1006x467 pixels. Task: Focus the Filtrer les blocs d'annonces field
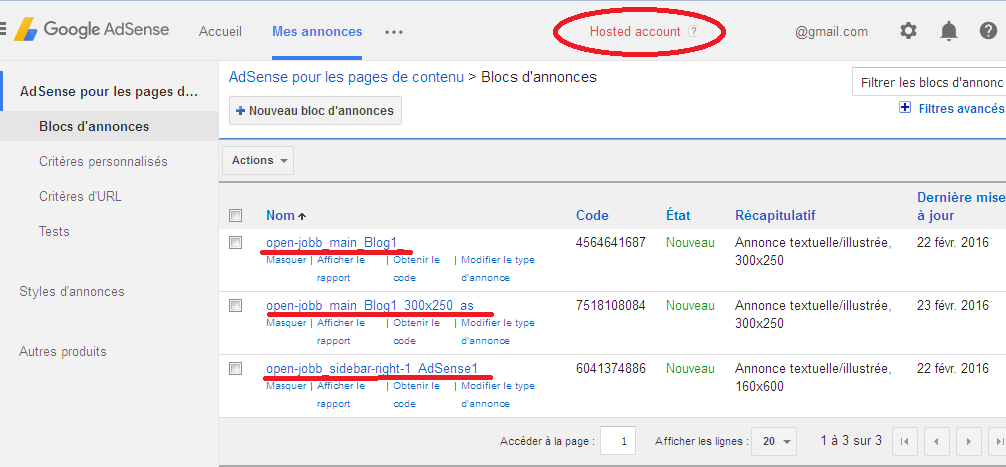[x=929, y=82]
